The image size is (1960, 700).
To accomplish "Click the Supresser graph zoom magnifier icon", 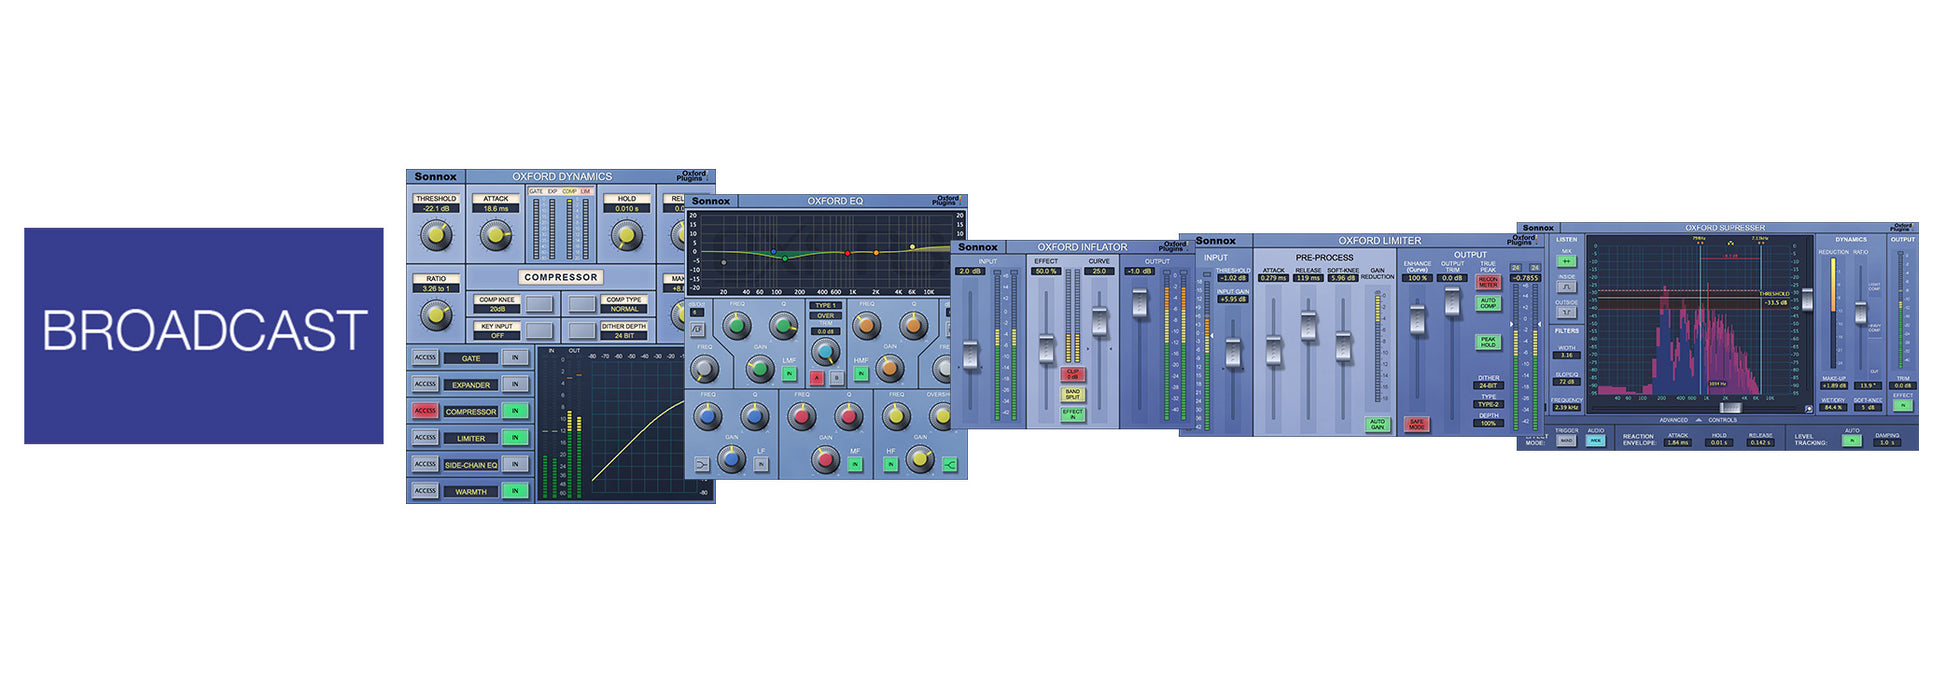I will pos(1808,409).
